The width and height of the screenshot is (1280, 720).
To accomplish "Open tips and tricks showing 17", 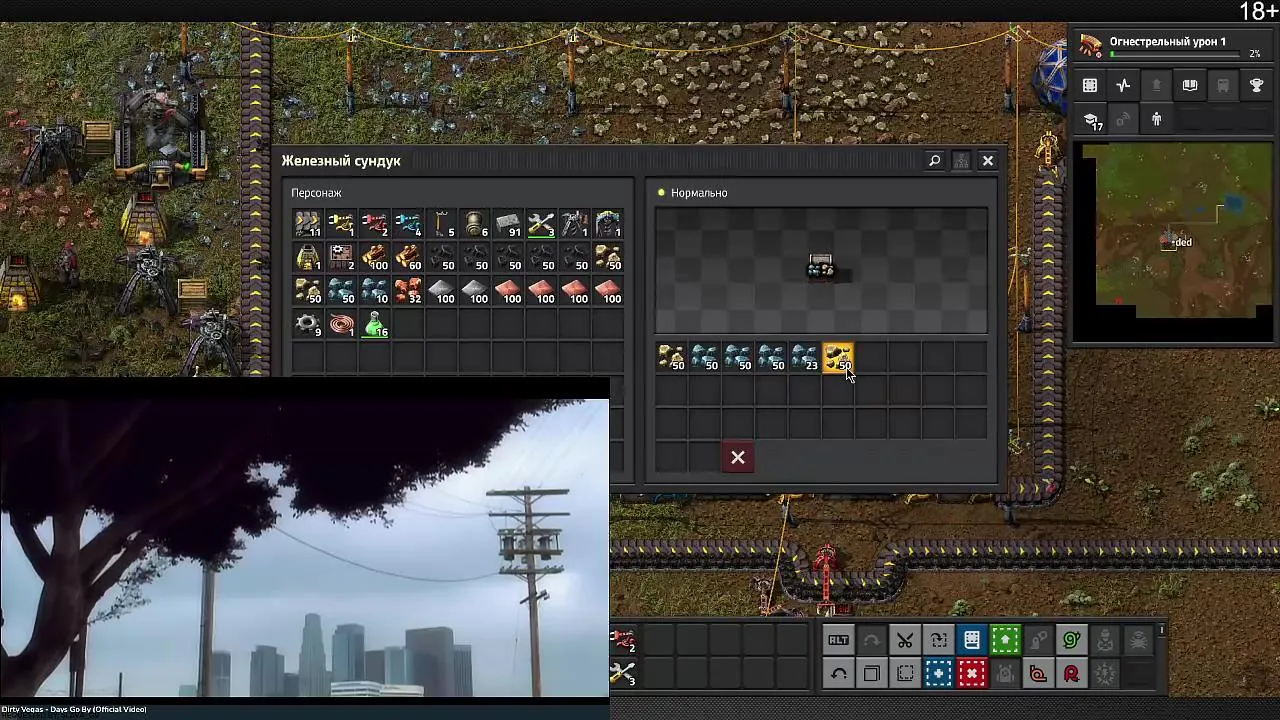I will (1091, 120).
